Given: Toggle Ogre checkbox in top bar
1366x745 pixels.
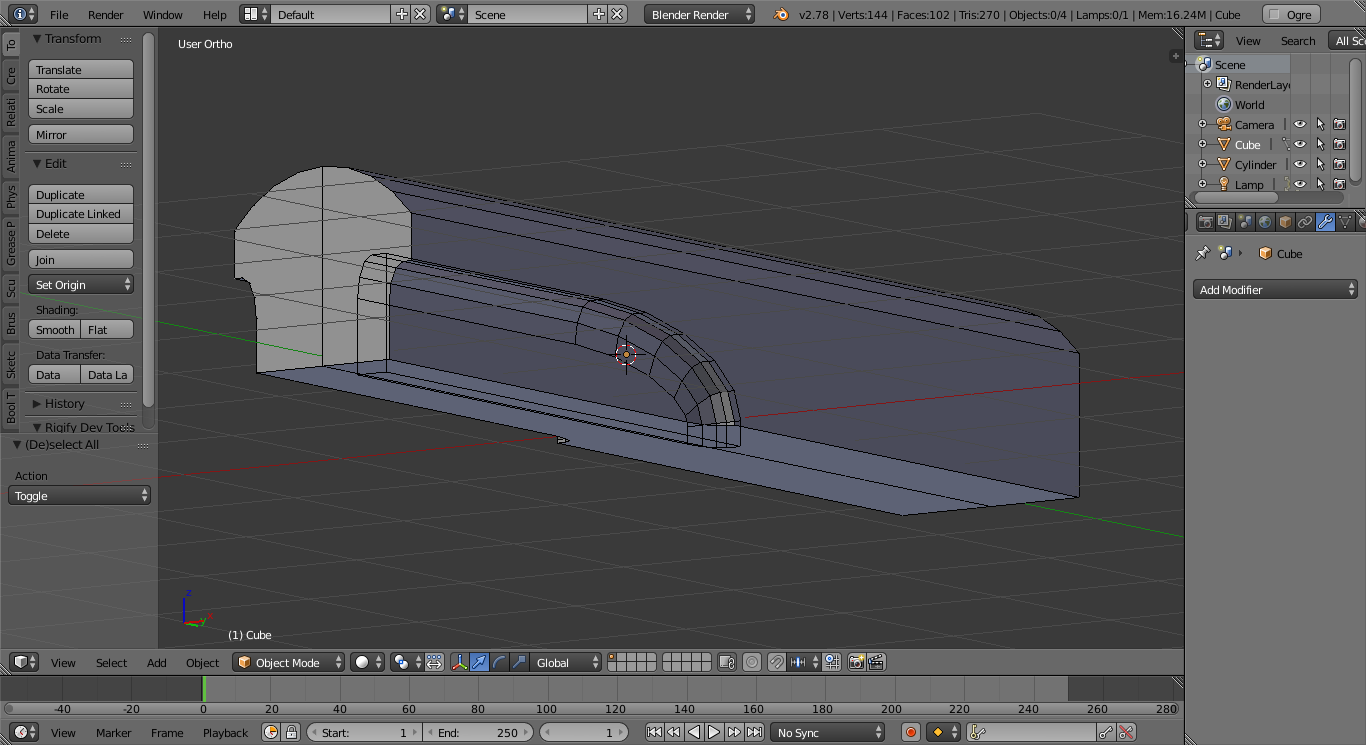Looking at the screenshot, I should pyautogui.click(x=1274, y=15).
